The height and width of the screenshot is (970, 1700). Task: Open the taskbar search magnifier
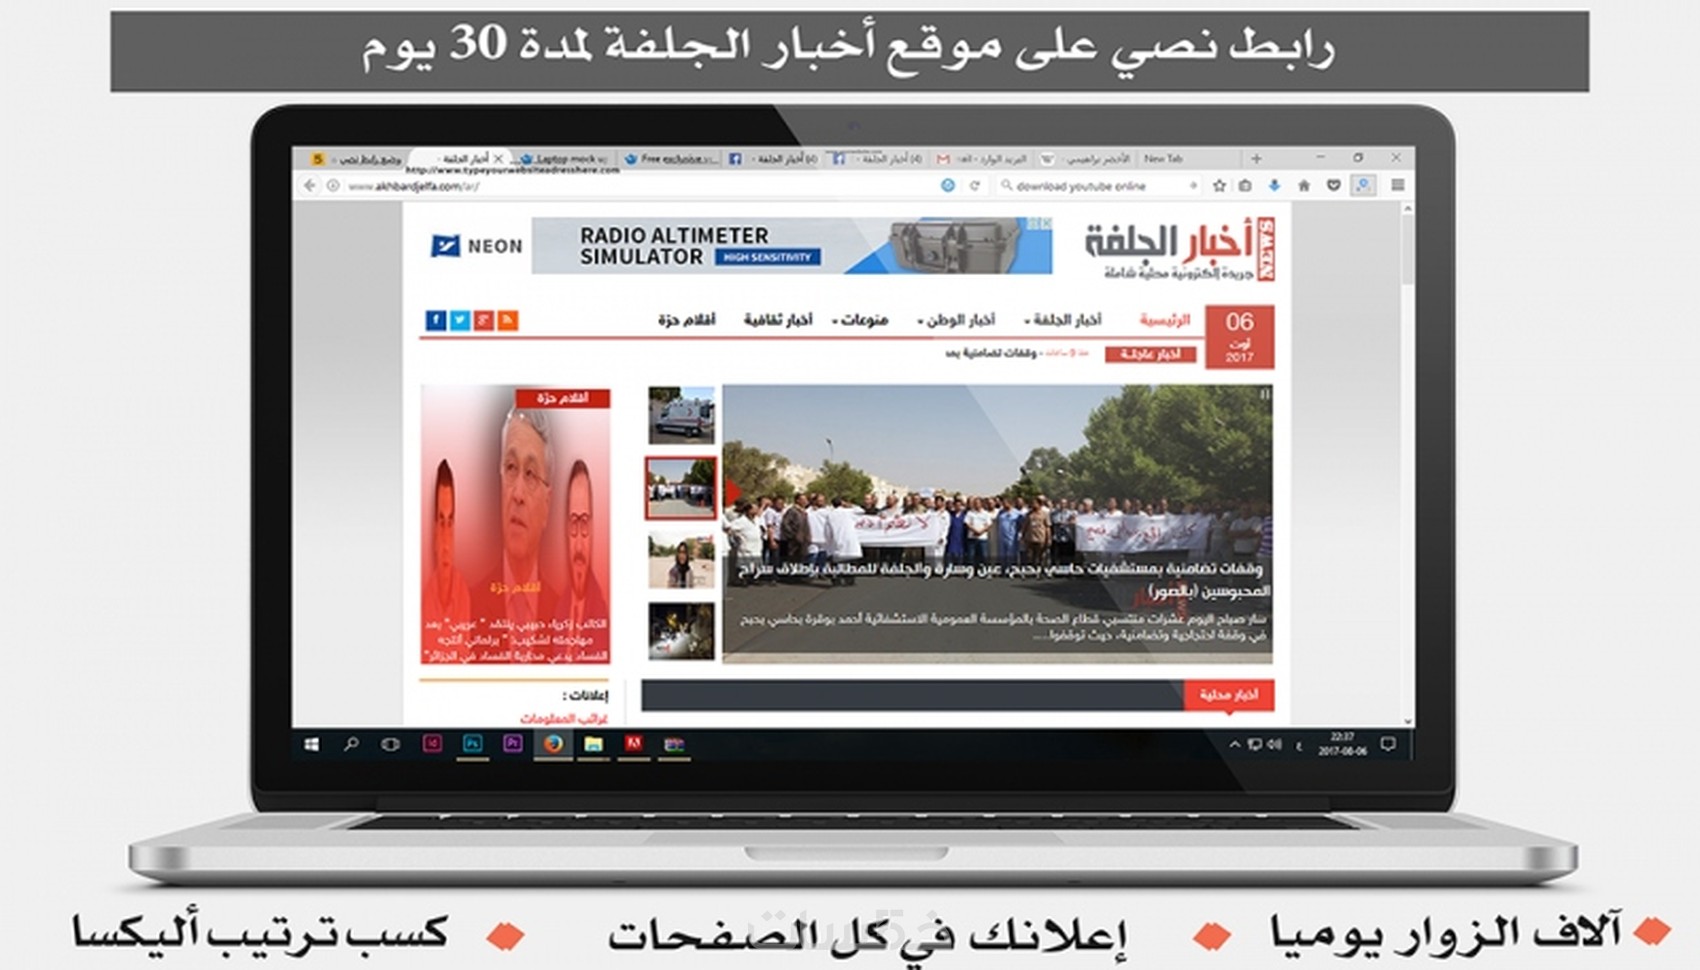coord(351,744)
